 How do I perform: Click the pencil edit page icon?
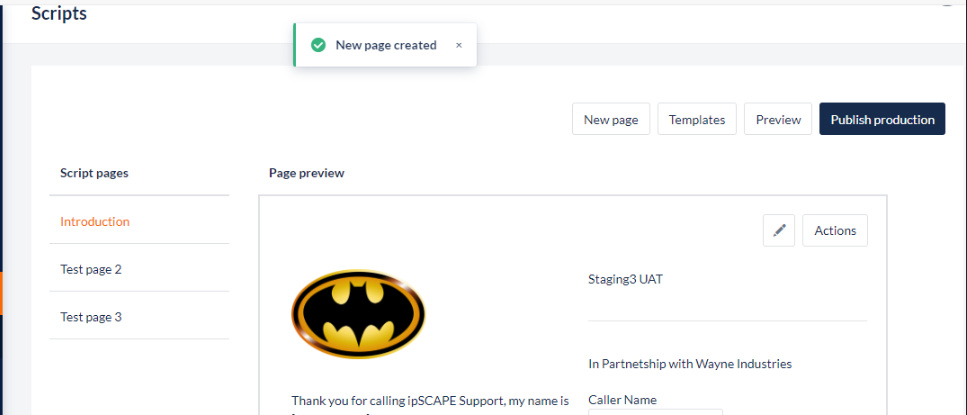(x=779, y=230)
